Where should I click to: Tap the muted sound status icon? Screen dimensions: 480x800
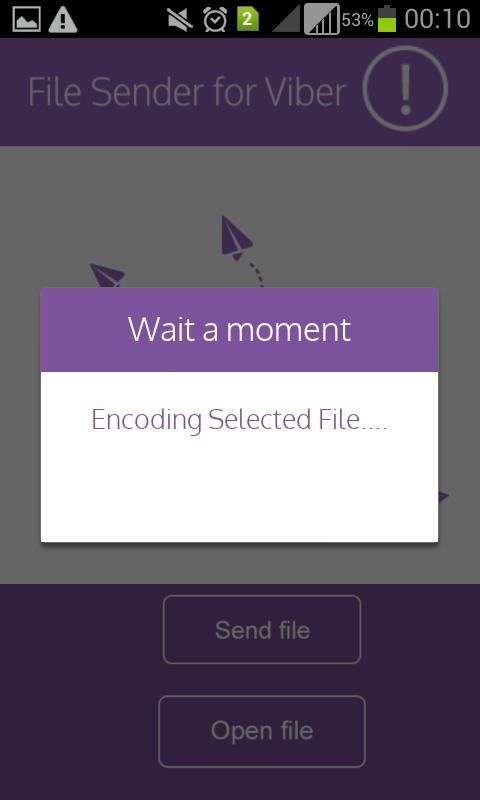point(180,20)
